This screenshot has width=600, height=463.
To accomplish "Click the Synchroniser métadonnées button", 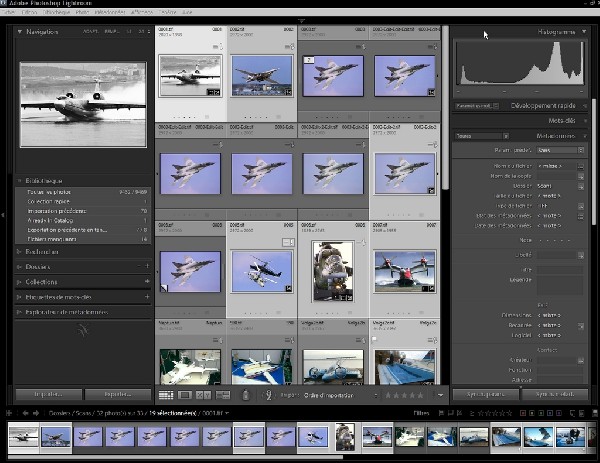I will [x=555, y=394].
